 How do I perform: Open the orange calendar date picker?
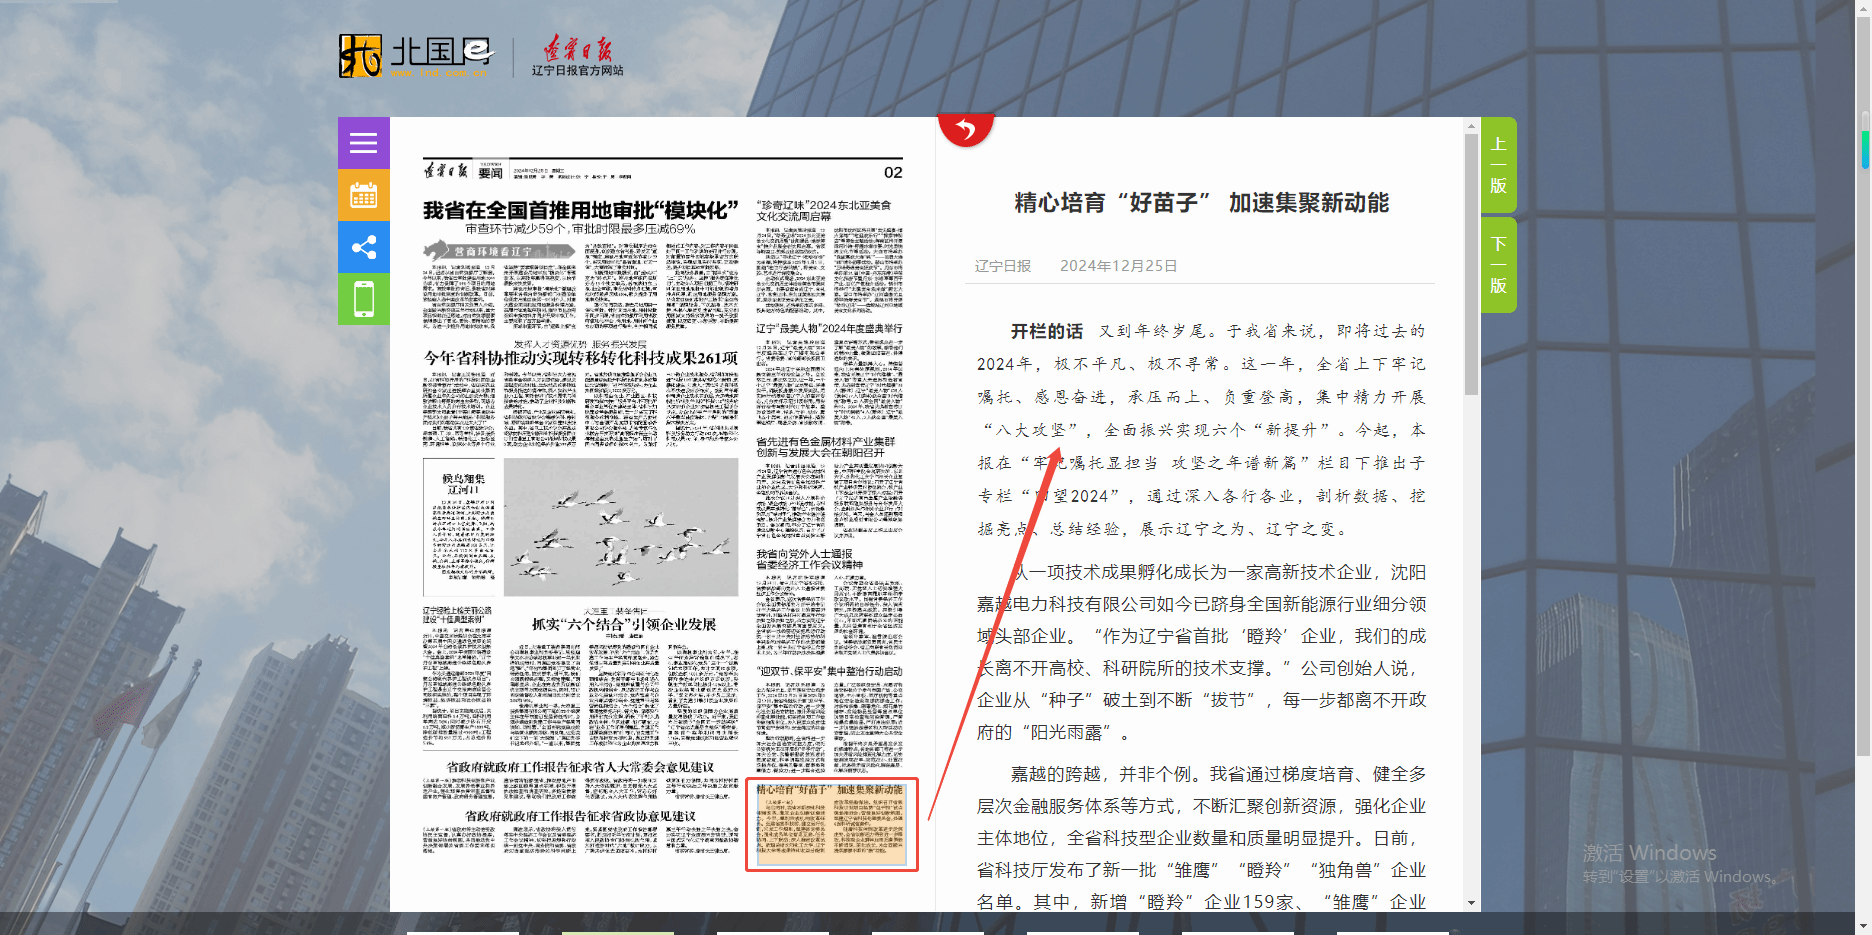coord(363,195)
